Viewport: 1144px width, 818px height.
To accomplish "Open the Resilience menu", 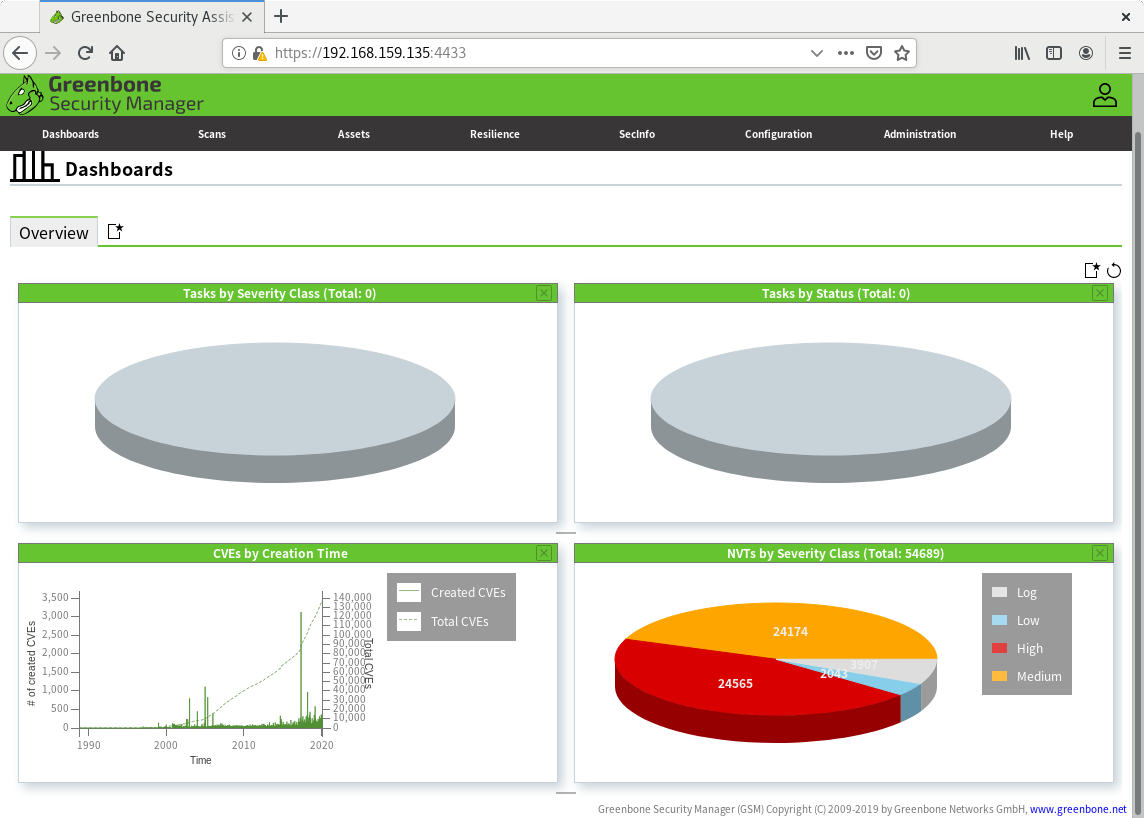I will [x=495, y=134].
